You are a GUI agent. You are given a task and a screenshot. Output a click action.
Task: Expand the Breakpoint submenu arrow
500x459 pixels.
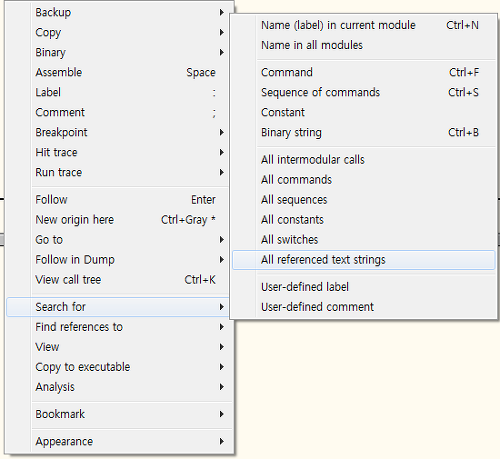pyautogui.click(x=222, y=132)
